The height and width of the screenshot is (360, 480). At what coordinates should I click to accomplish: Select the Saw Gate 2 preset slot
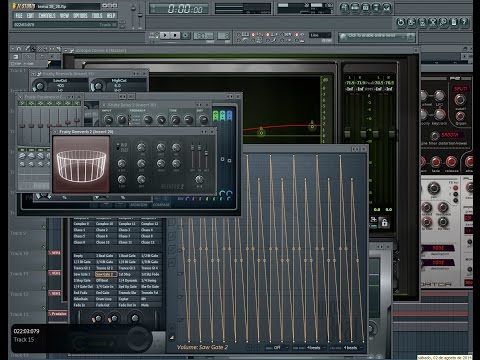(106, 274)
